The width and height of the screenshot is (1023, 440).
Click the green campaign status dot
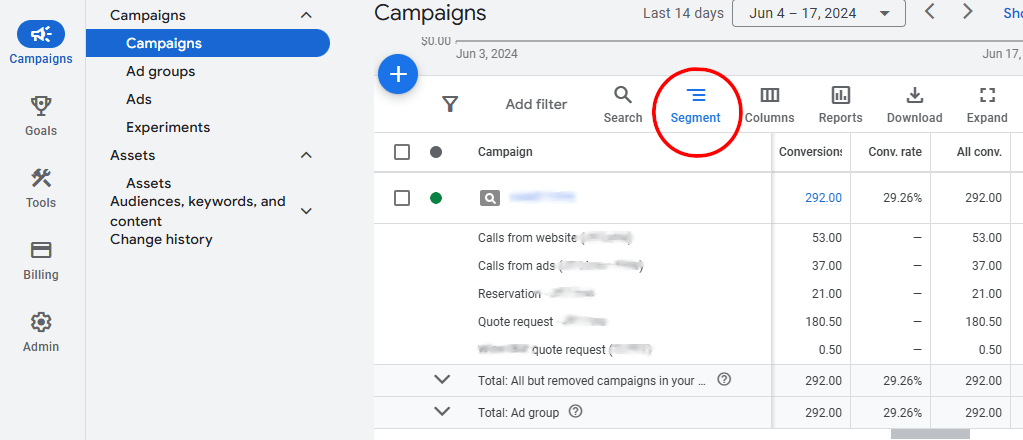click(x=436, y=198)
